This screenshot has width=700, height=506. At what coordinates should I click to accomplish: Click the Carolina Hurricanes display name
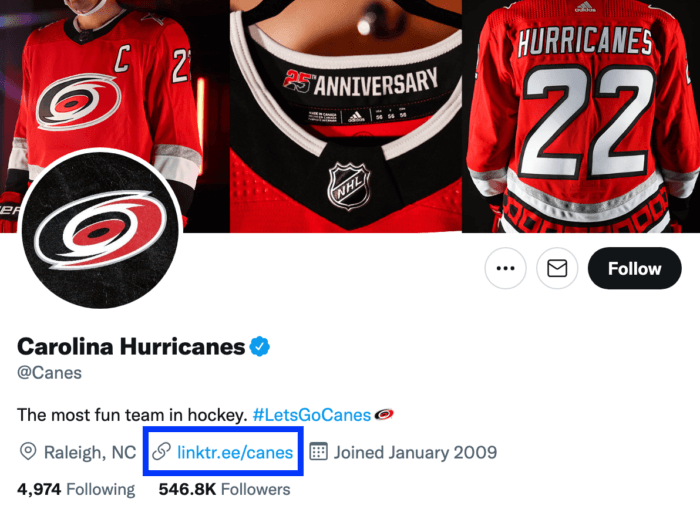(131, 347)
